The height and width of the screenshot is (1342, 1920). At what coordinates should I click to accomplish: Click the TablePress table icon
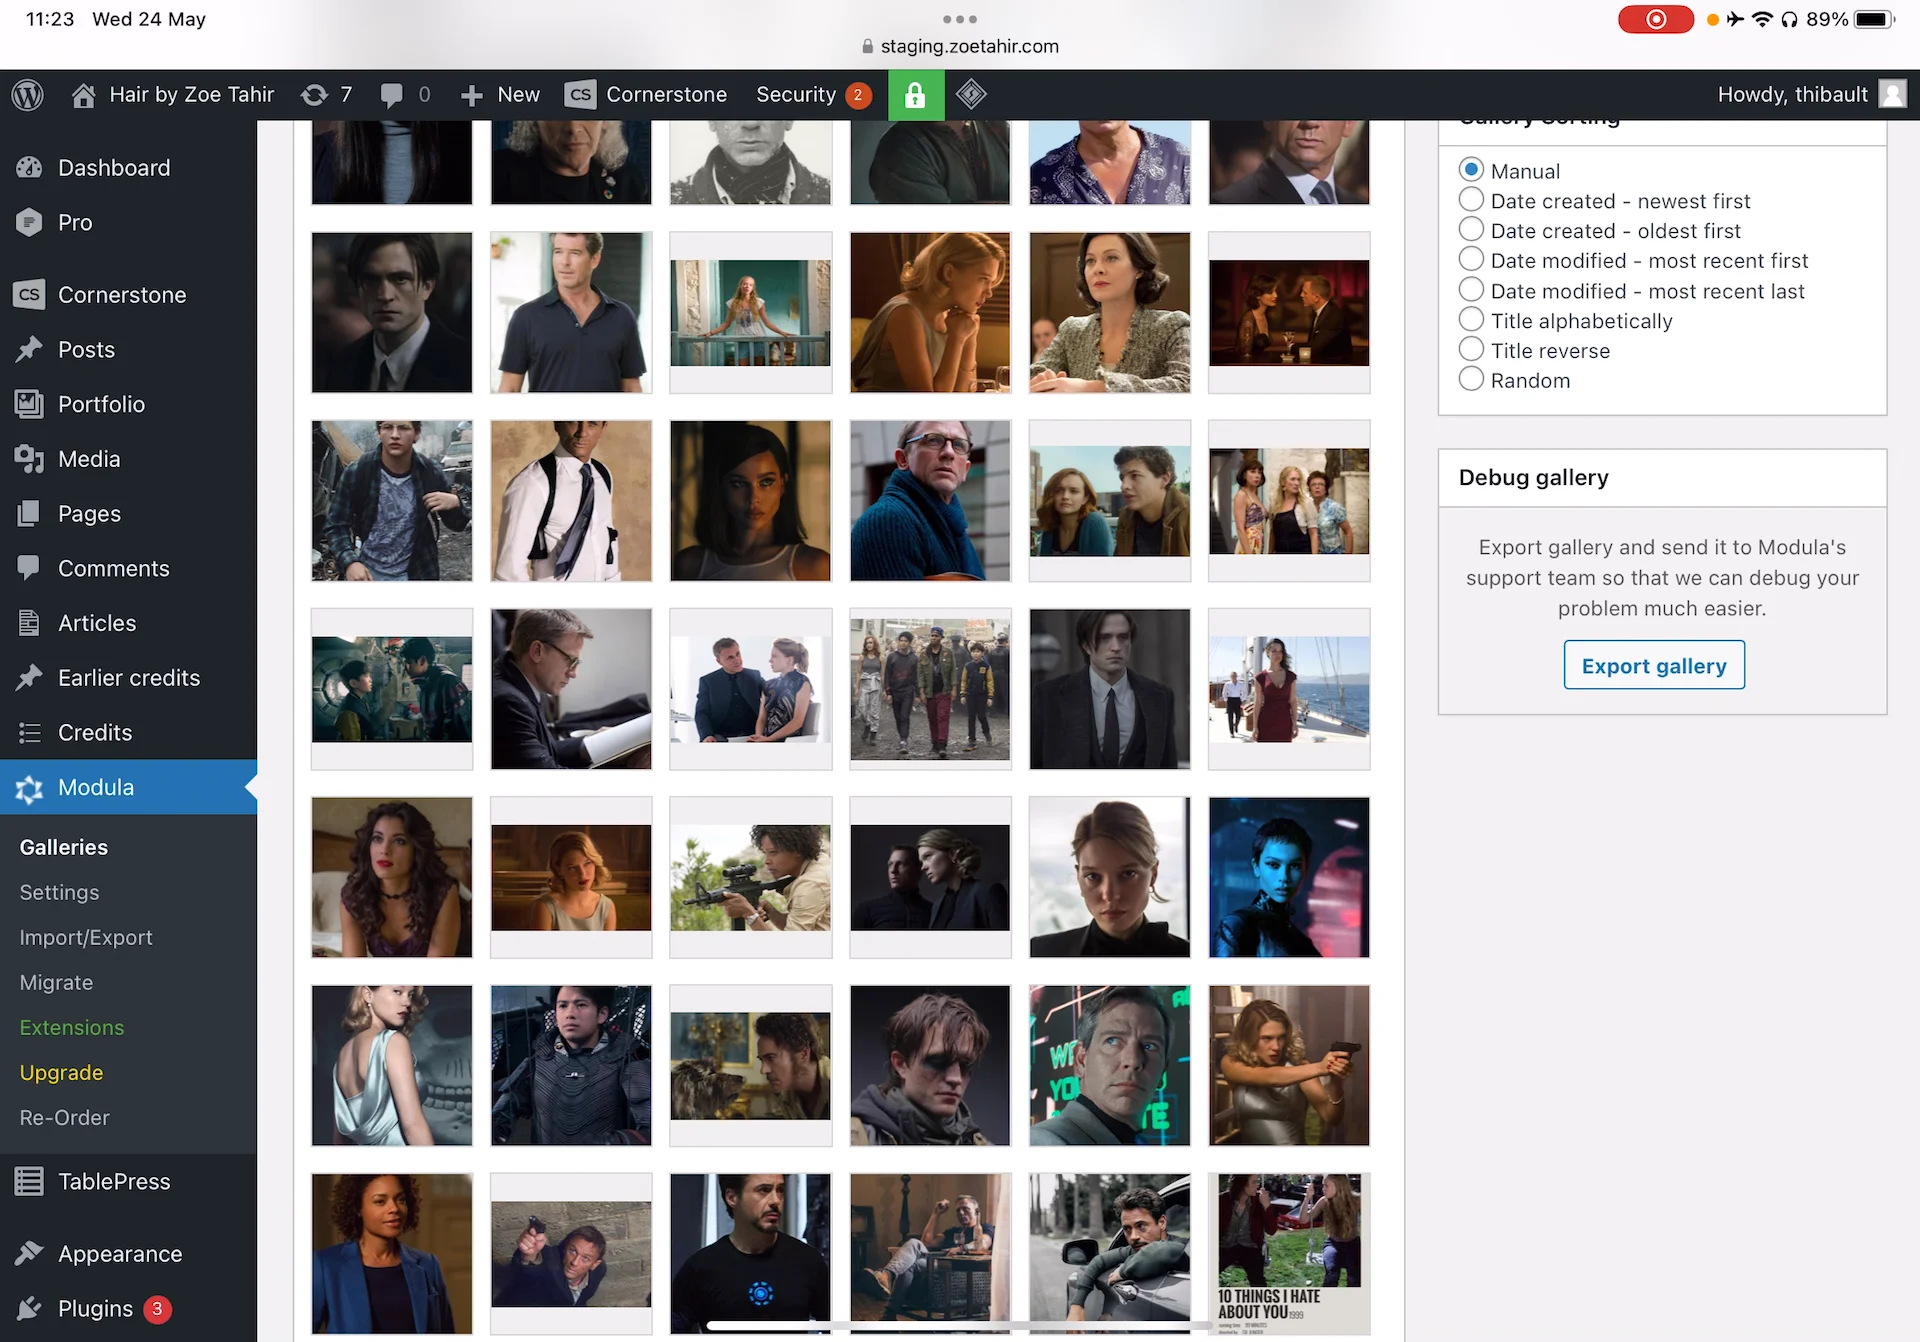coord(29,1181)
